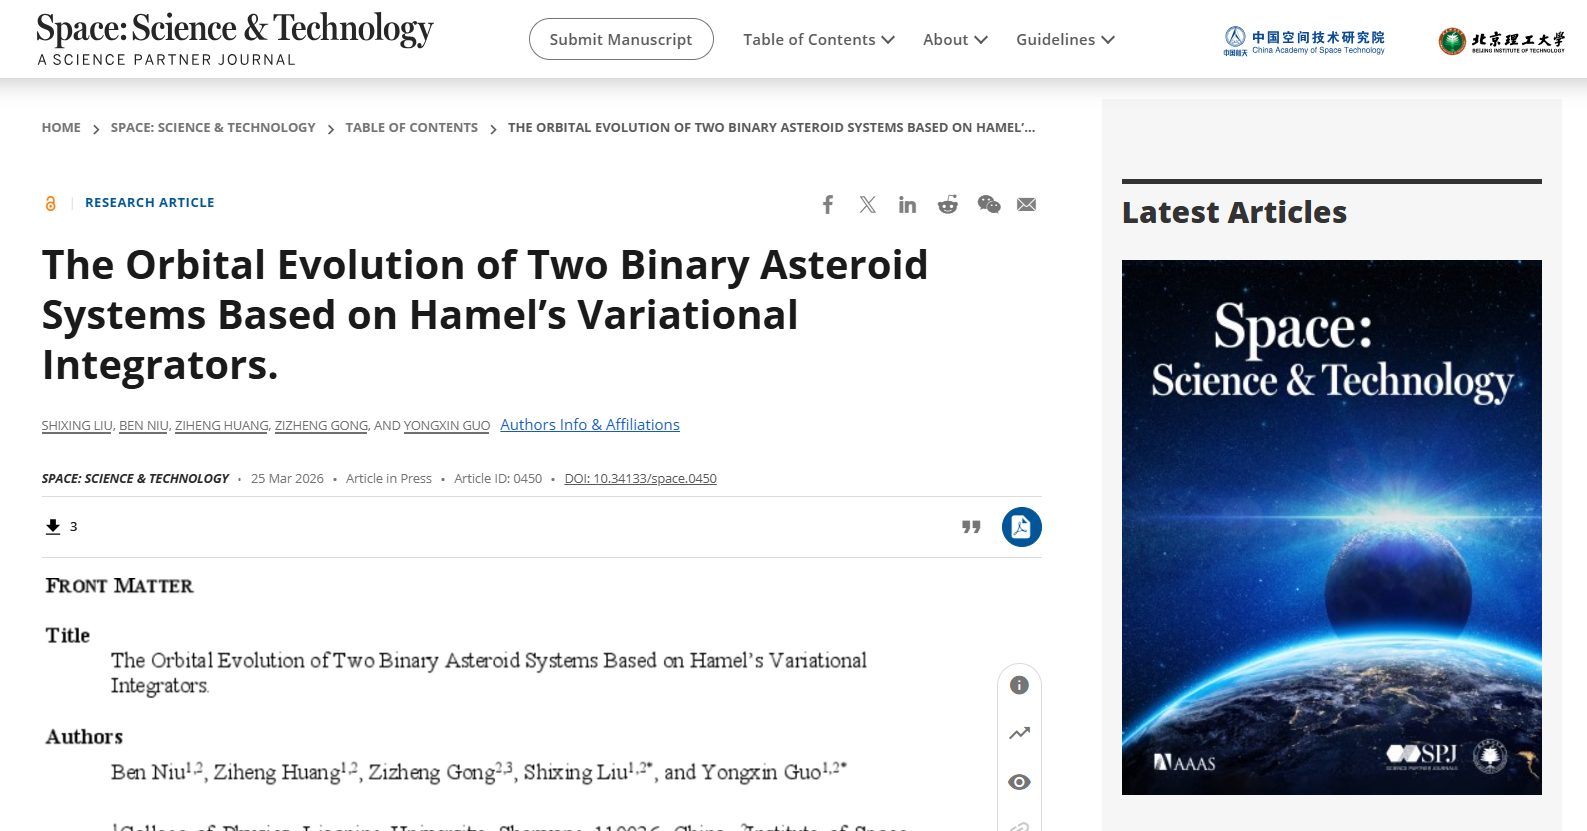Click the Space journal cover thumbnail
The image size is (1587, 831).
pyautogui.click(x=1331, y=527)
